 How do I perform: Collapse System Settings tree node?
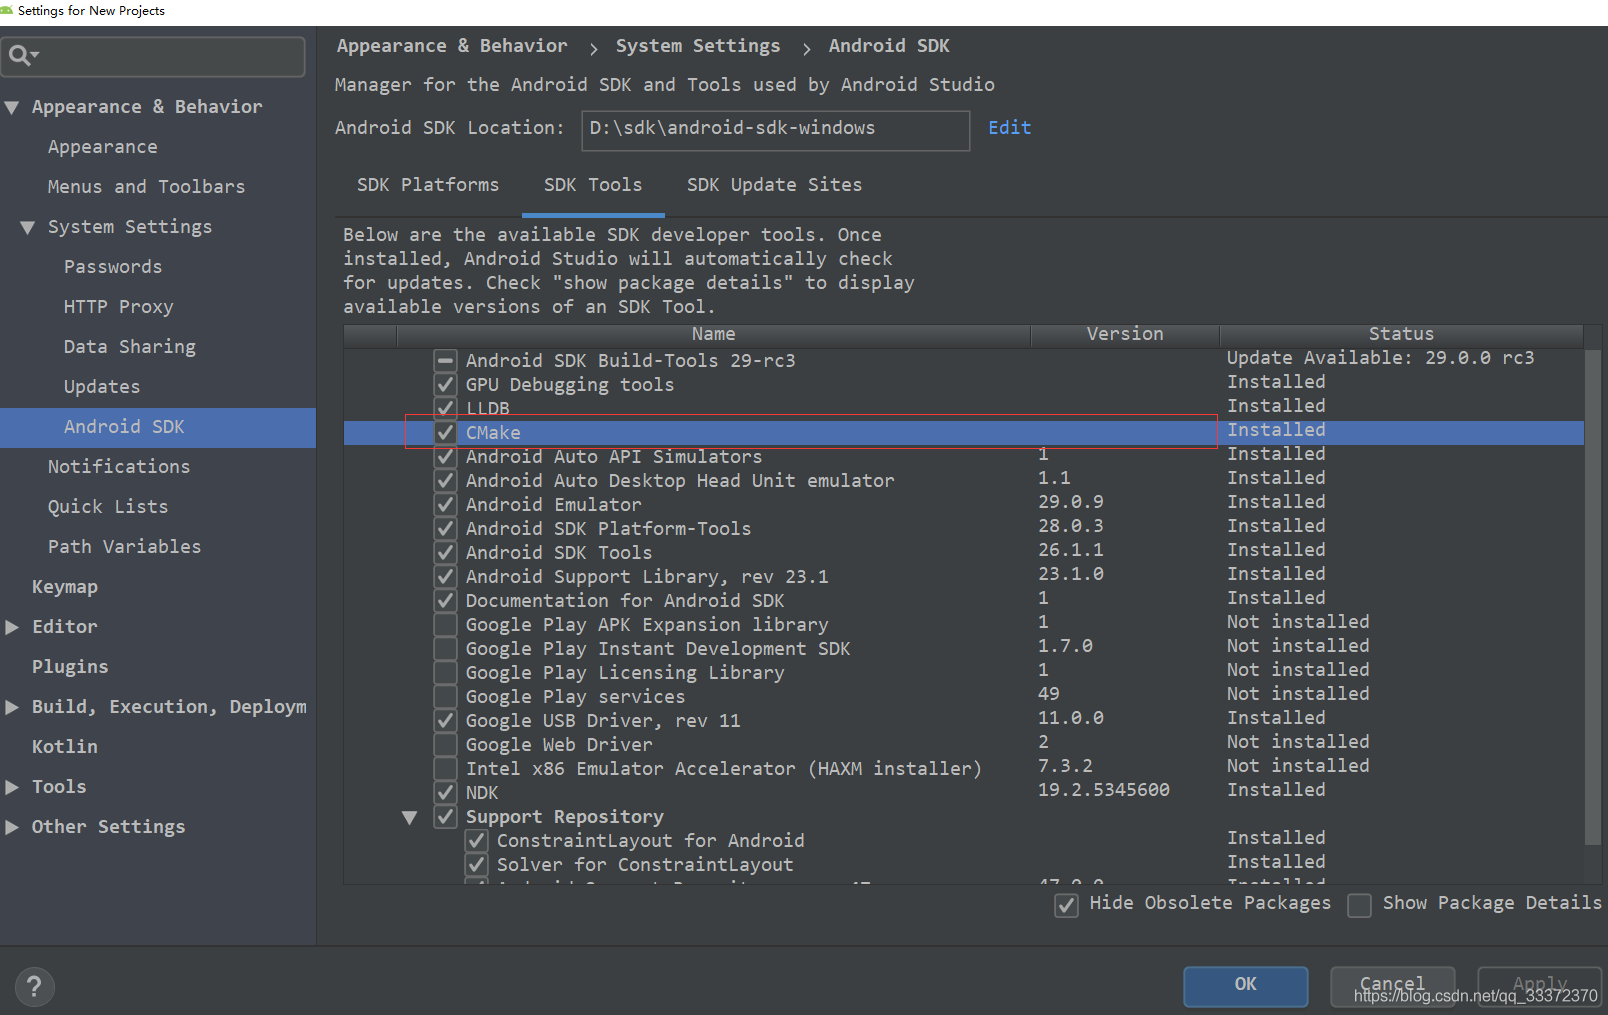click(x=28, y=227)
